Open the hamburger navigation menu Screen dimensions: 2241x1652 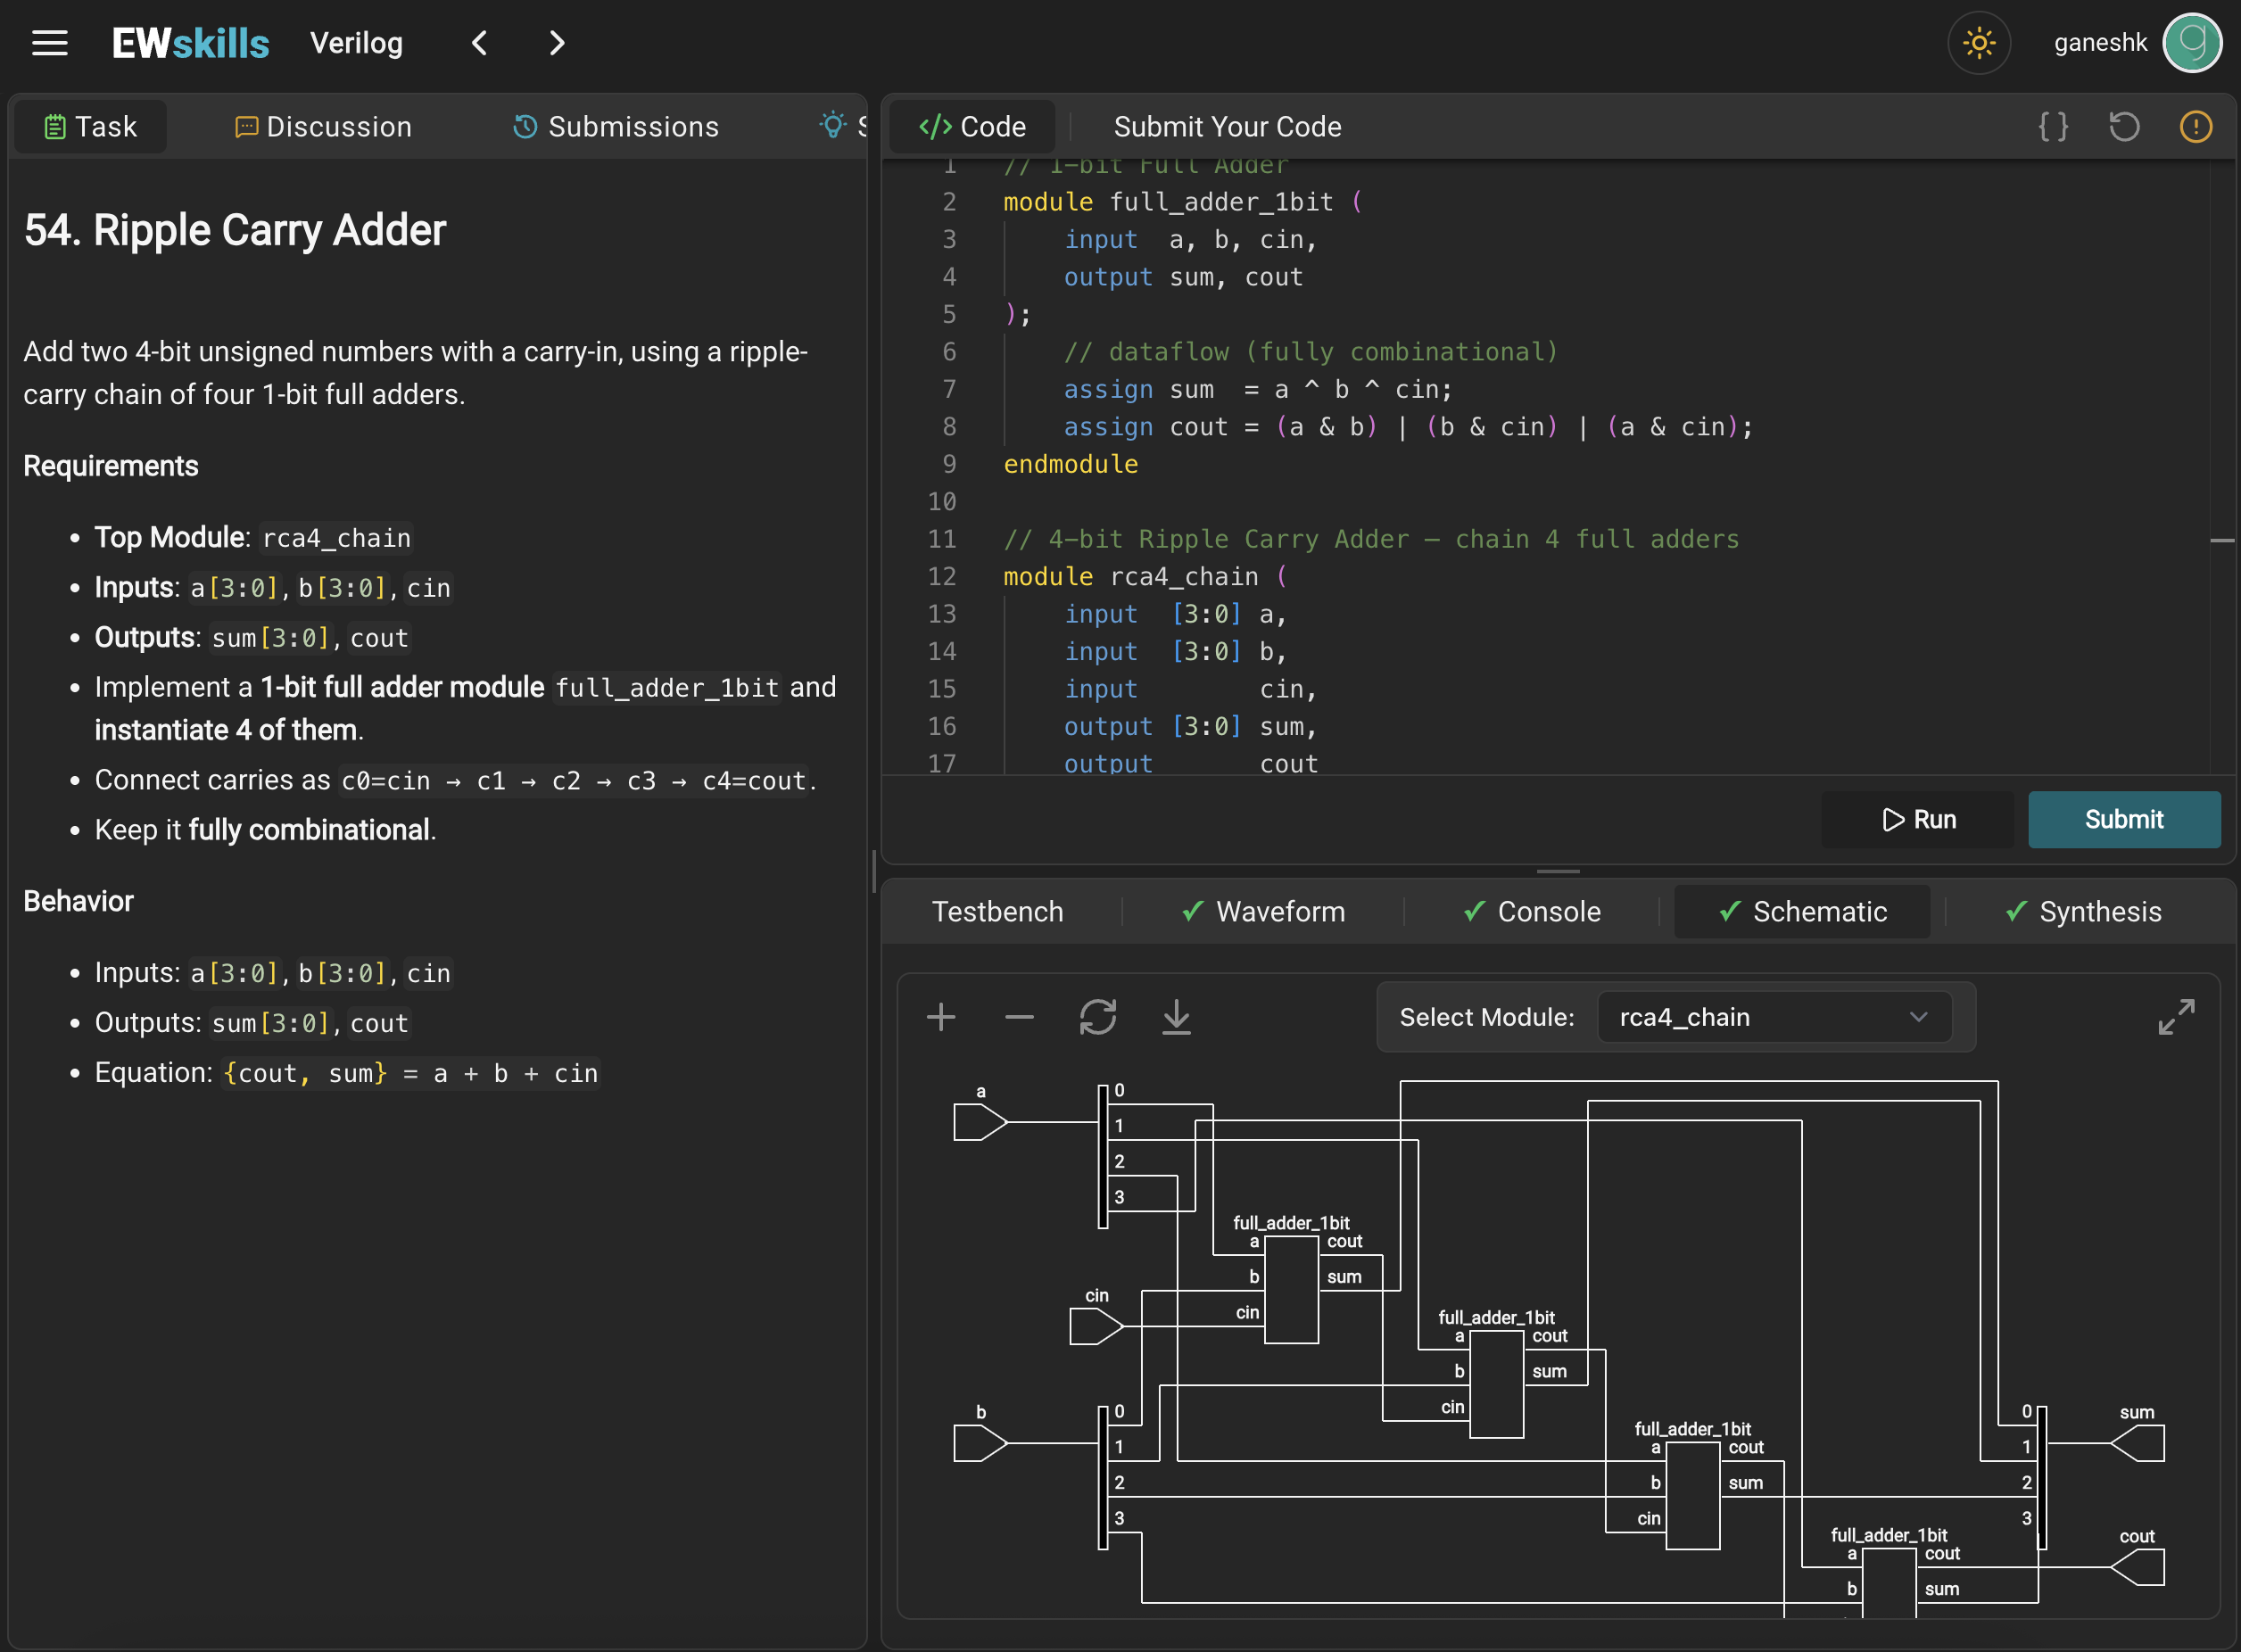[49, 43]
